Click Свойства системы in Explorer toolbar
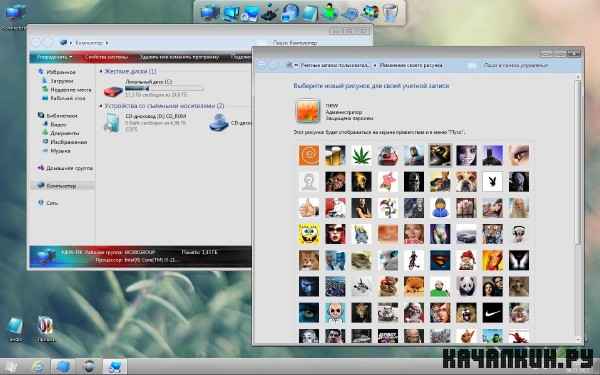This screenshot has width=600, height=375. [106, 57]
